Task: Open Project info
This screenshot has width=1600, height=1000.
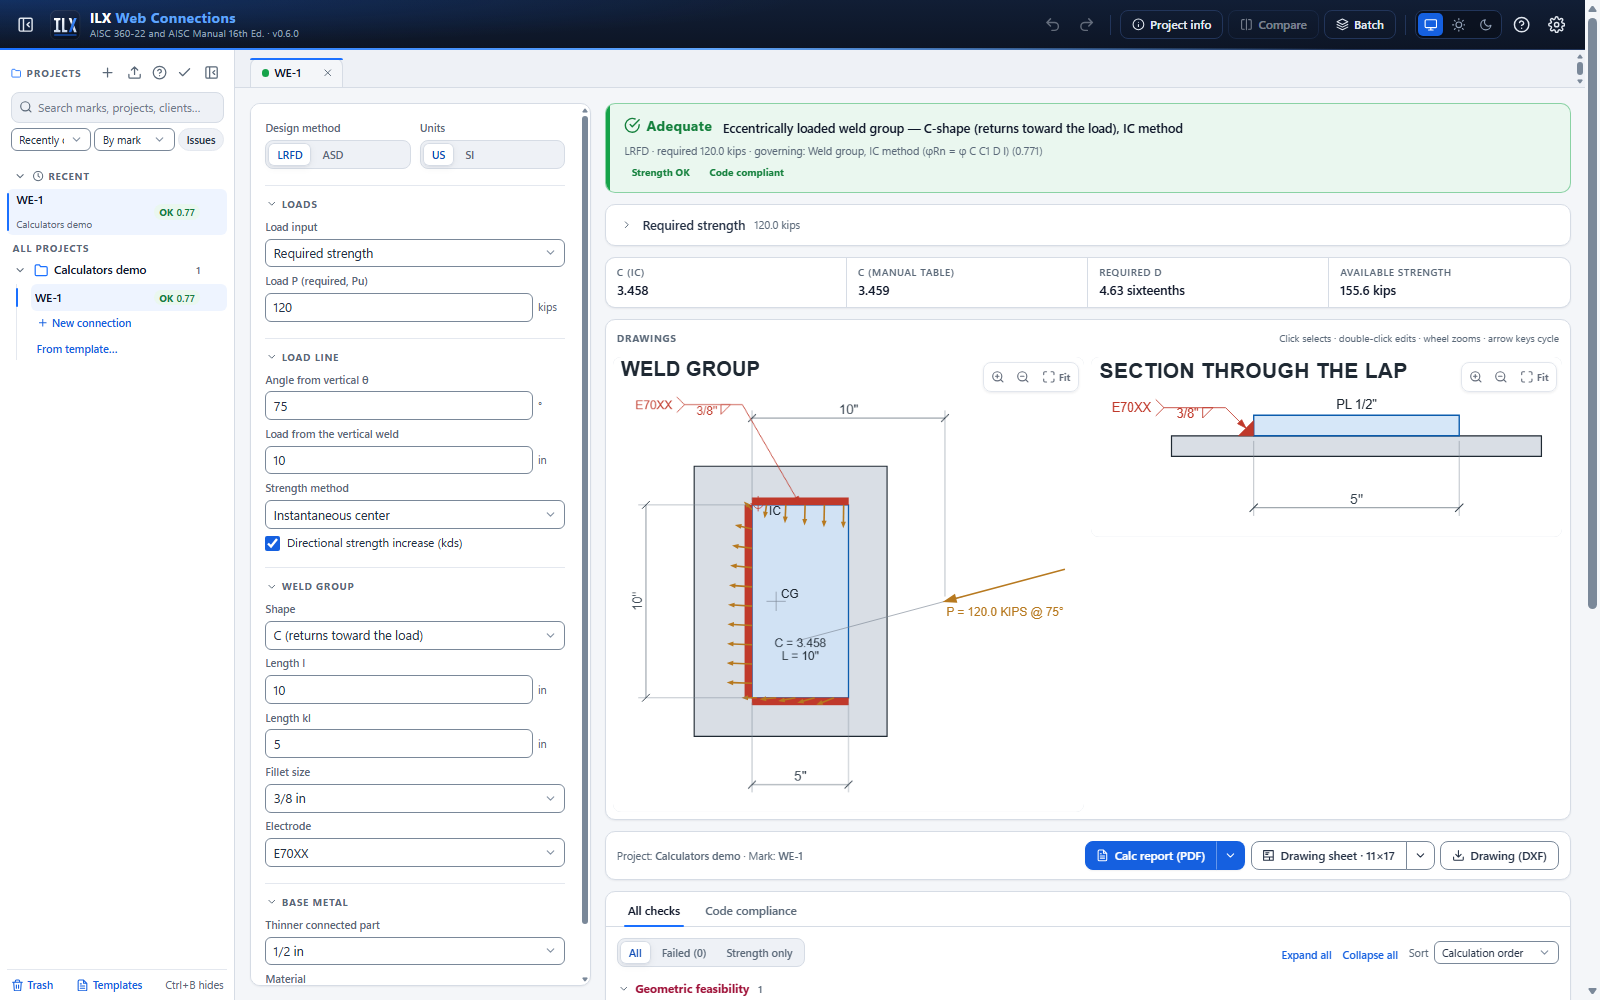Action: point(1171,25)
